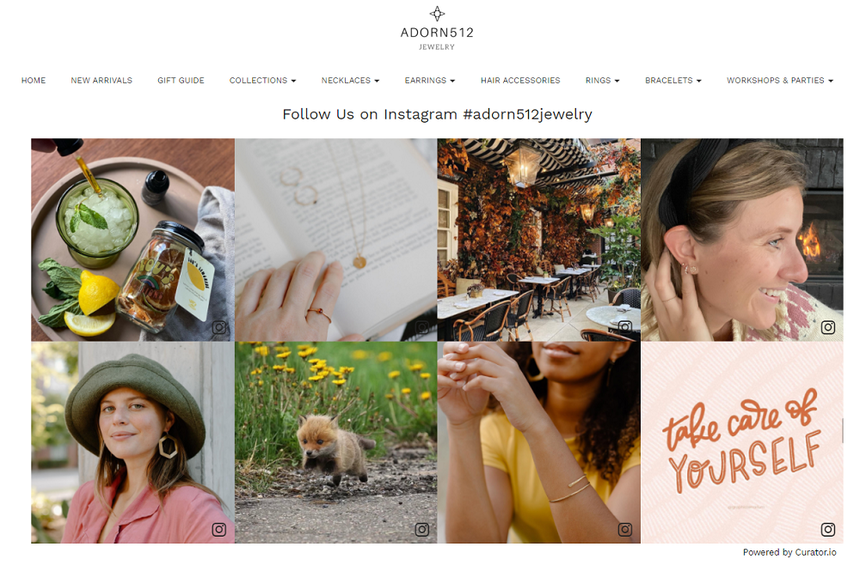Image resolution: width=860 pixels, height=565 pixels.
Task: Open Instagram icon on autumn patio photo
Action: tap(625, 327)
